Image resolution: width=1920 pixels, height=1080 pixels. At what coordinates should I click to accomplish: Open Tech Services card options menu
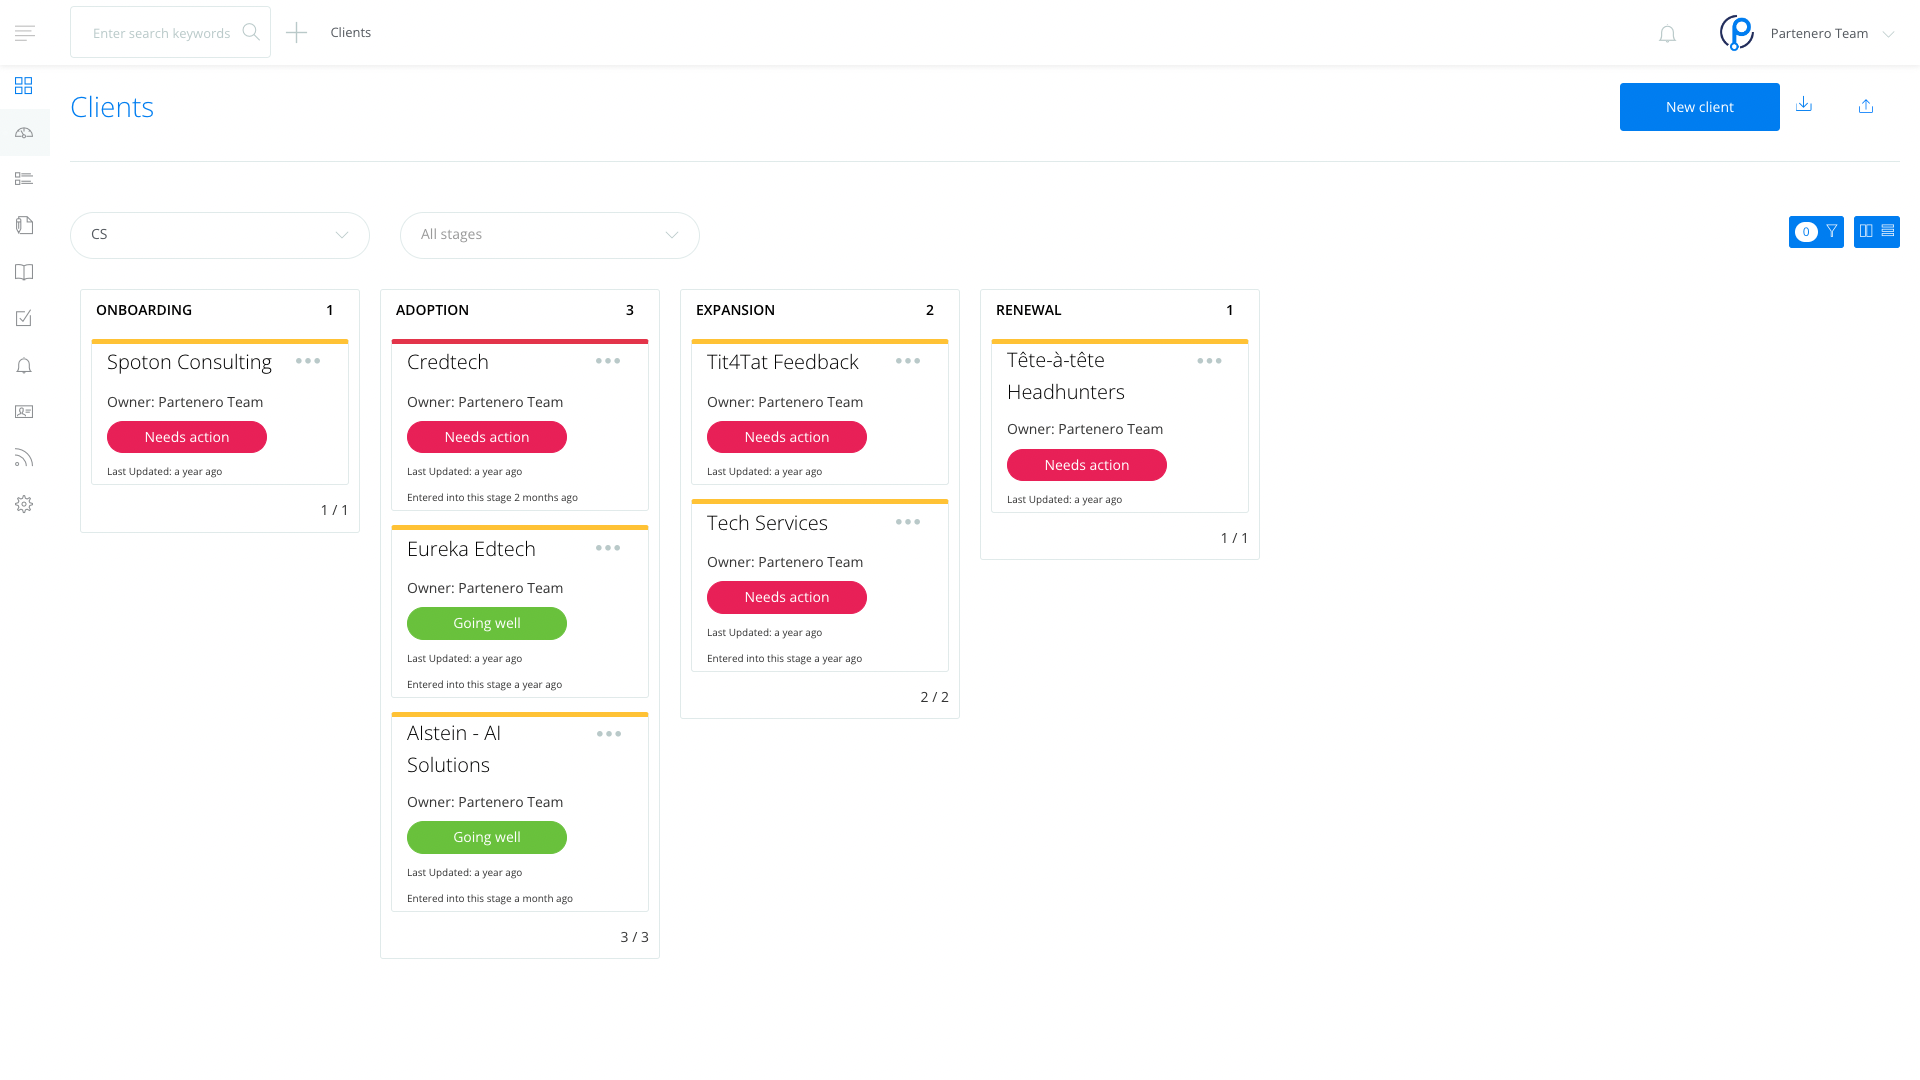(908, 522)
